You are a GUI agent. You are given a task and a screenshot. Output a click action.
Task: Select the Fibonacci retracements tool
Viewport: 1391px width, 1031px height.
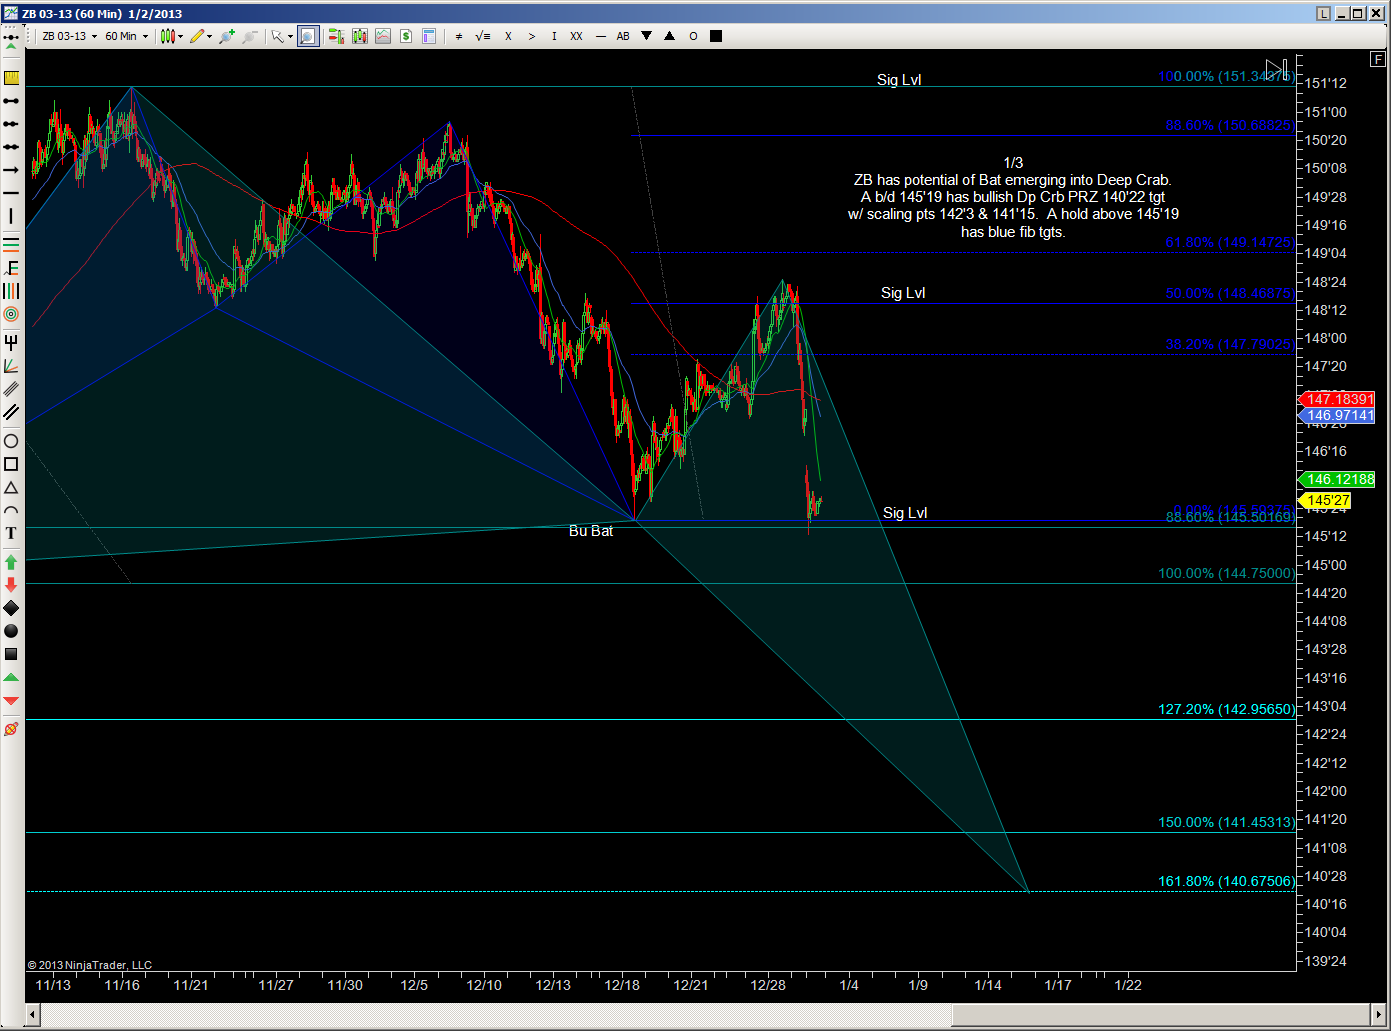tap(11, 244)
